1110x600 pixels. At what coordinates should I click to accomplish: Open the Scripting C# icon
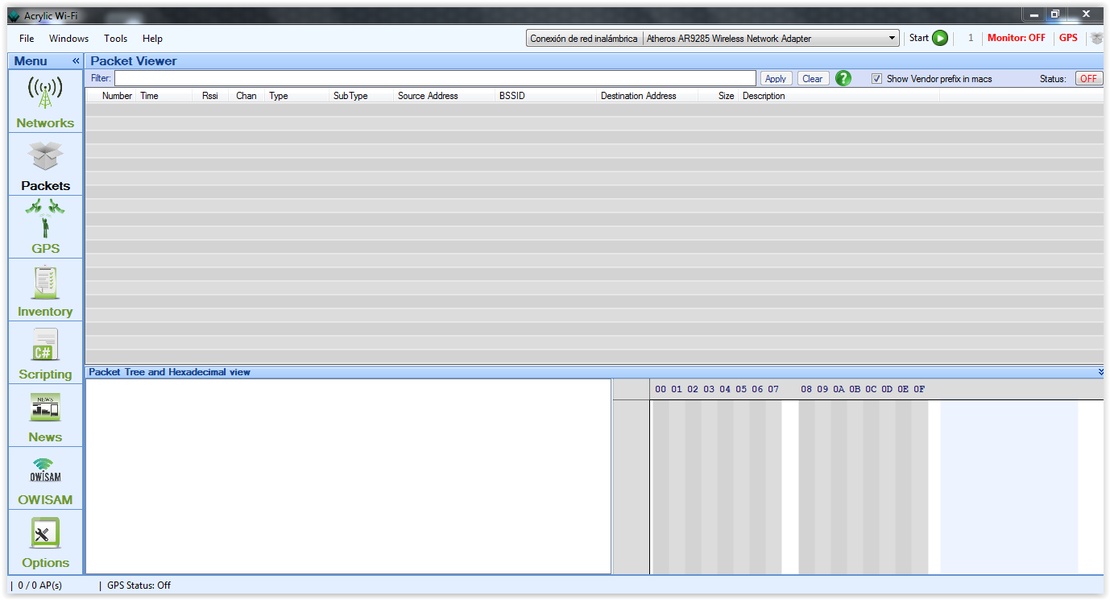coord(45,346)
